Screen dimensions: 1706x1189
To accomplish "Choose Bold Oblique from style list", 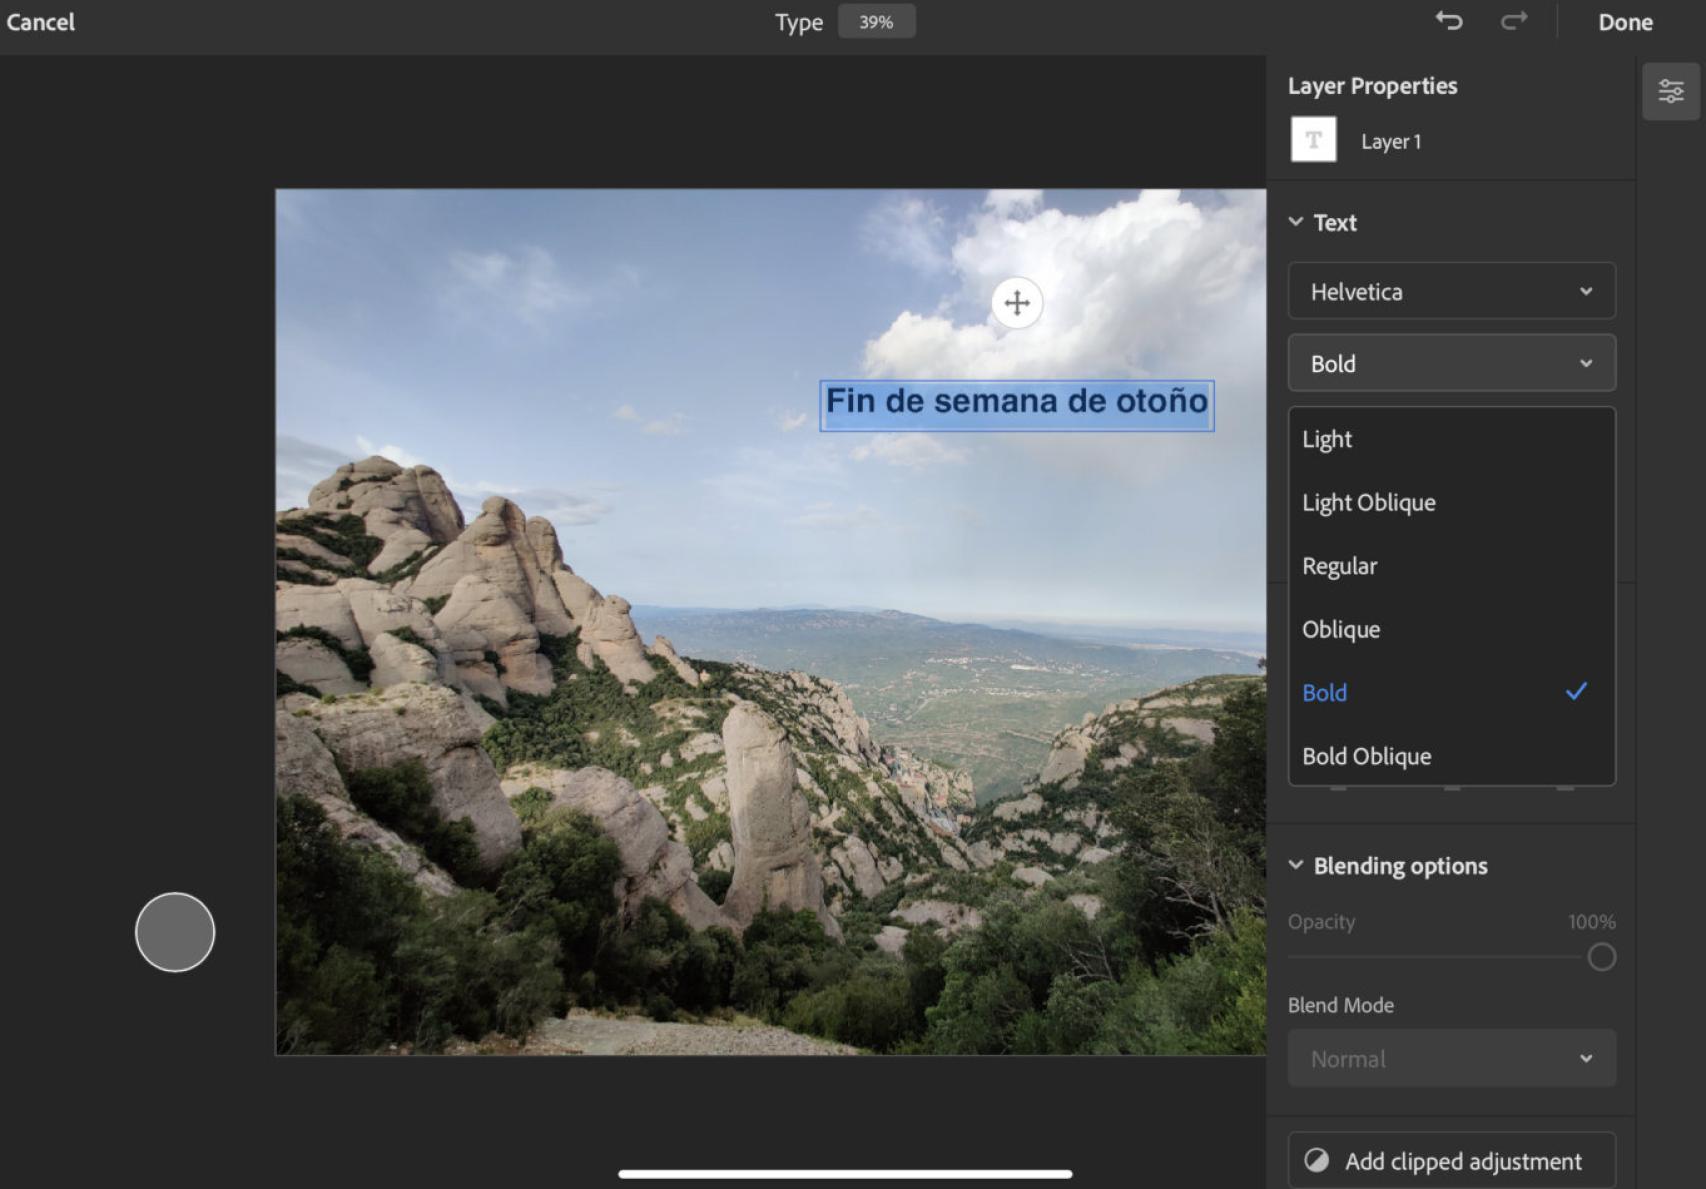I will click(1366, 756).
